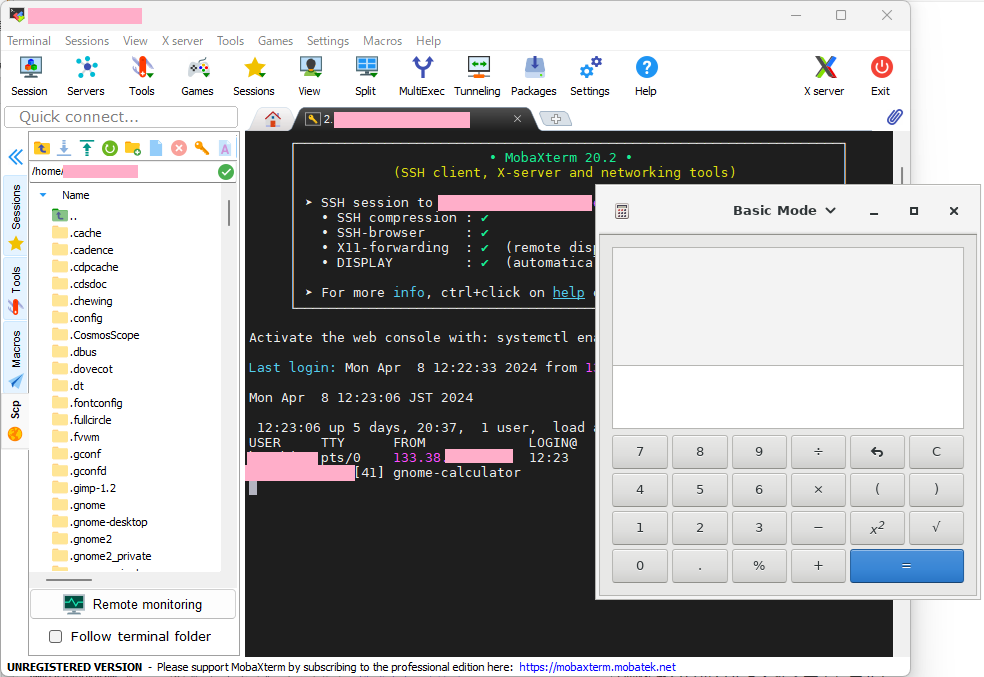Click the x squared button in the calculator
This screenshot has height=677, width=984.
pyautogui.click(x=877, y=528)
